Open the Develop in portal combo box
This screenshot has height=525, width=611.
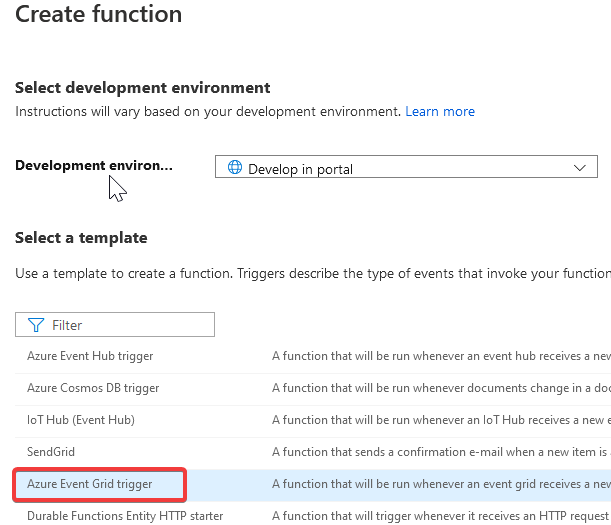[406, 167]
